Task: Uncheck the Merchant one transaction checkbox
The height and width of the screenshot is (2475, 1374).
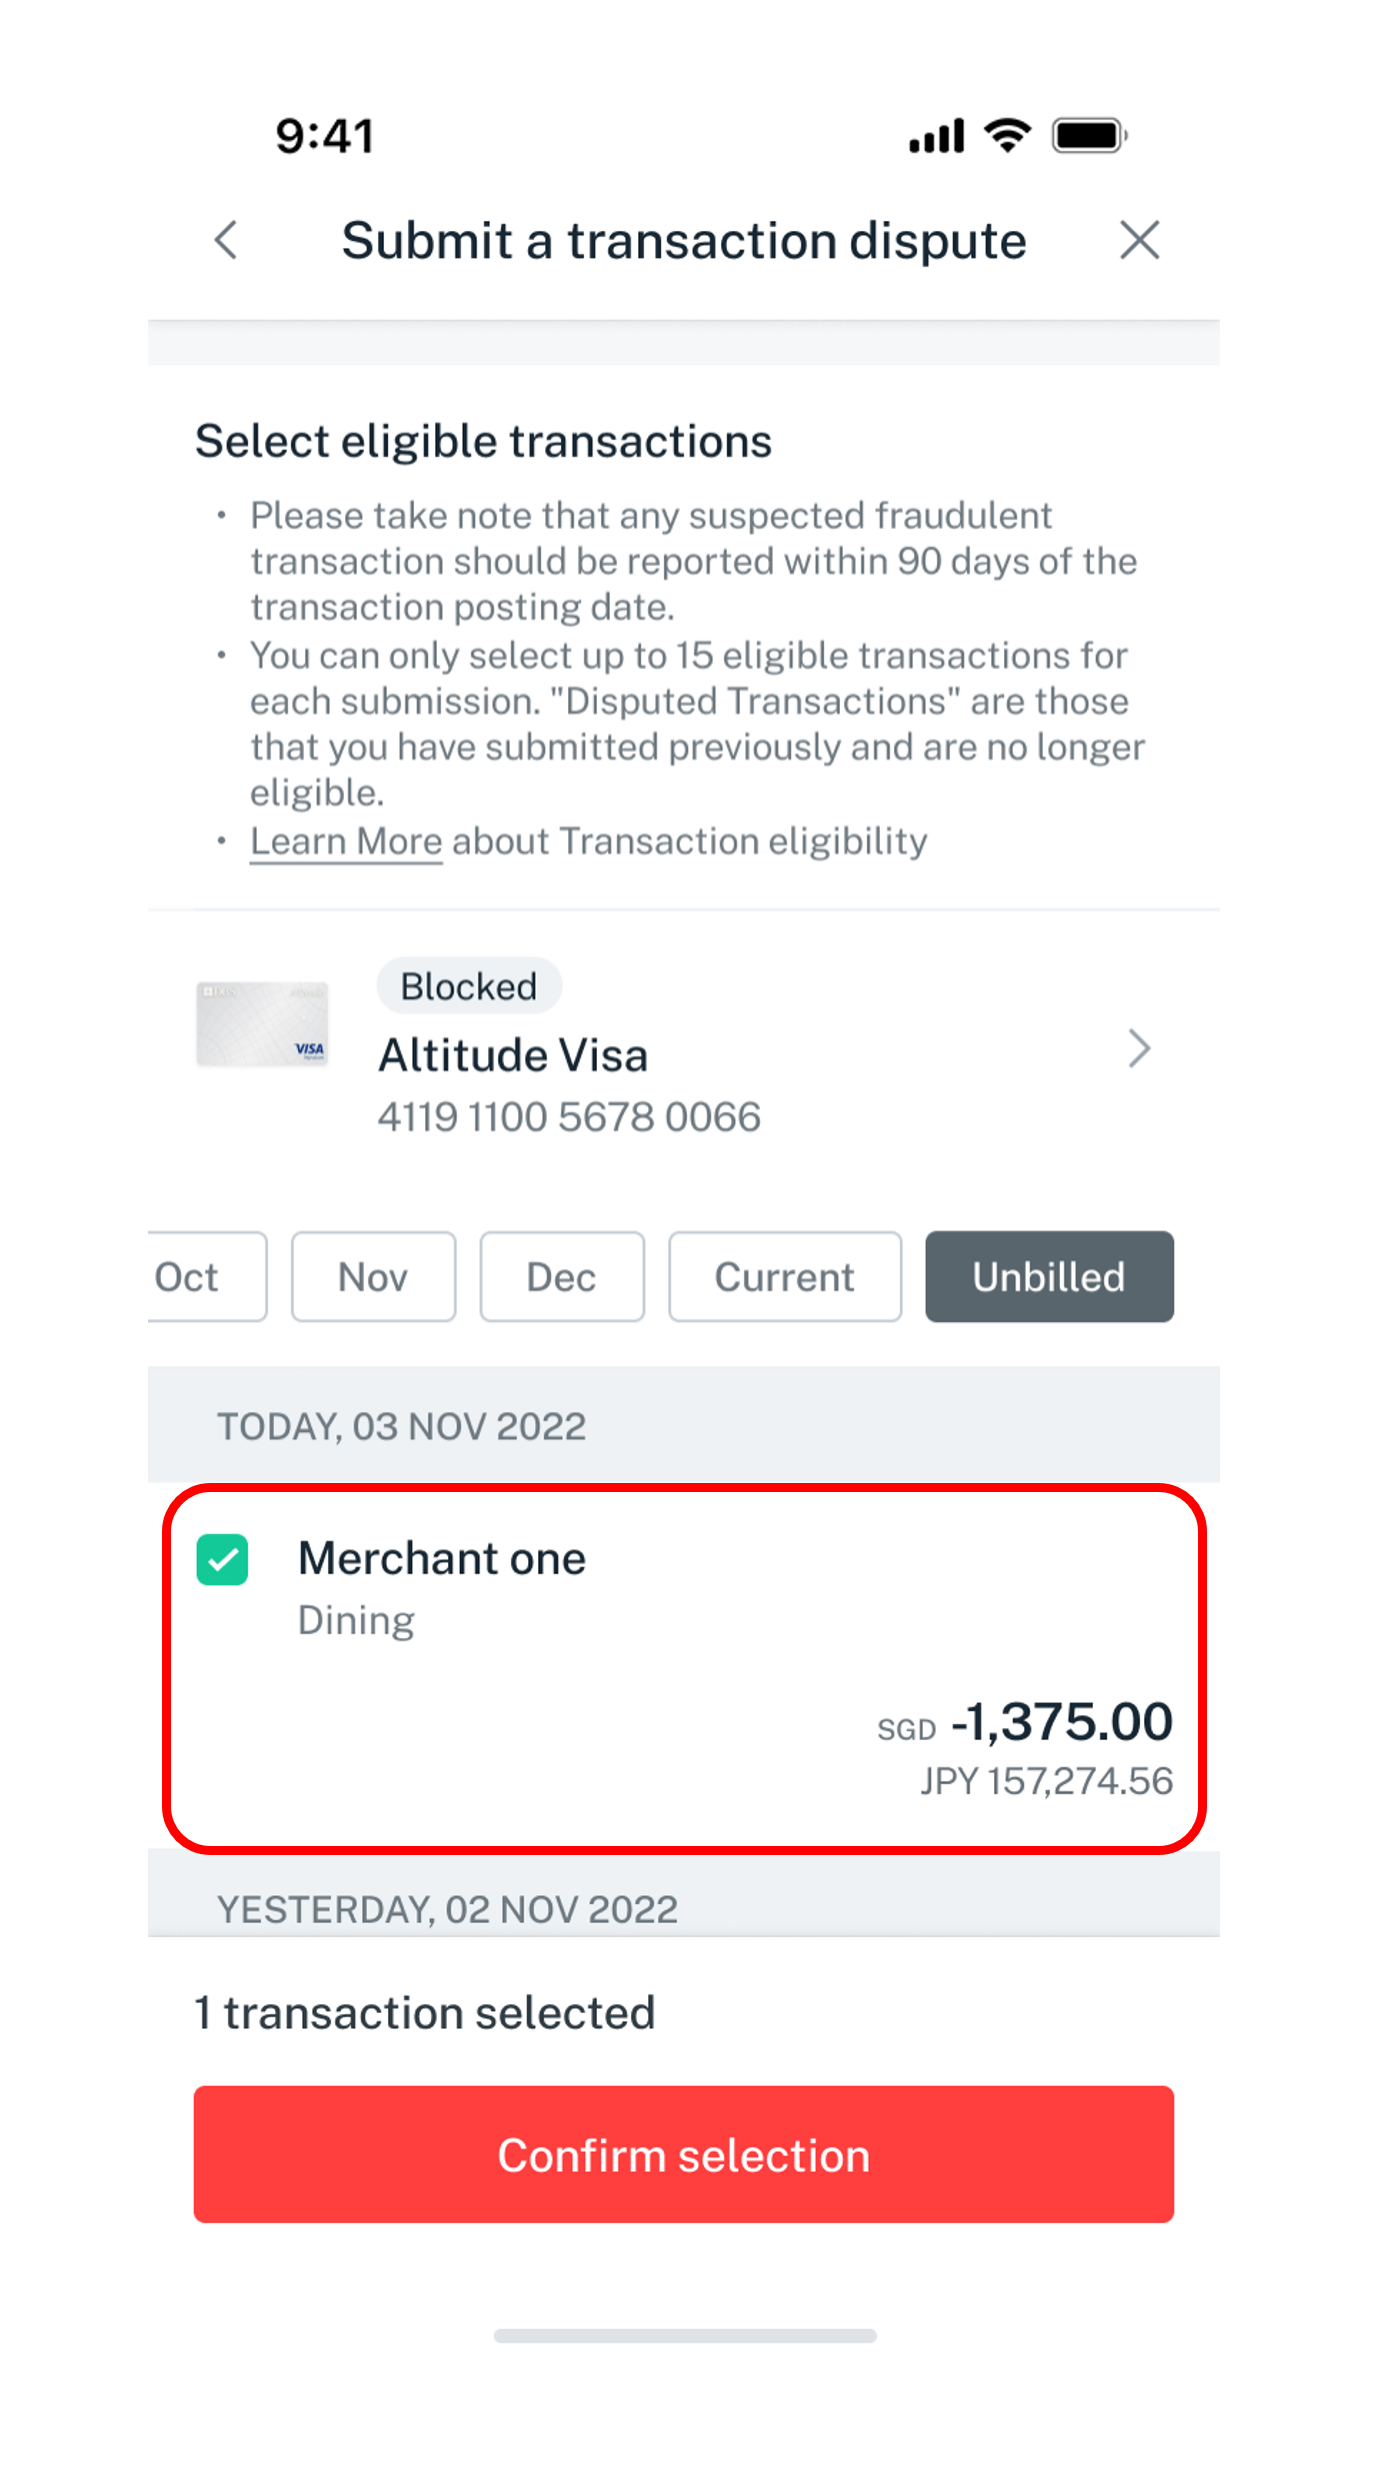Action: [222, 1559]
